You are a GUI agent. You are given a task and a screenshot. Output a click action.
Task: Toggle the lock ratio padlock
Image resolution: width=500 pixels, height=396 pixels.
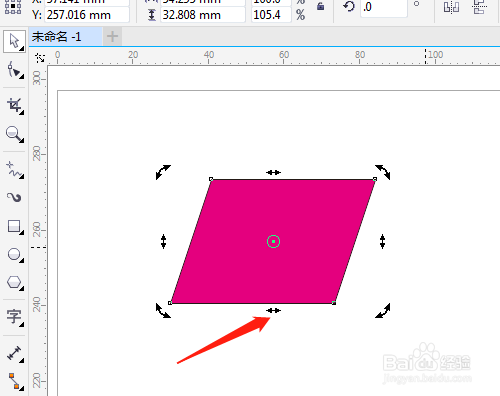point(321,6)
